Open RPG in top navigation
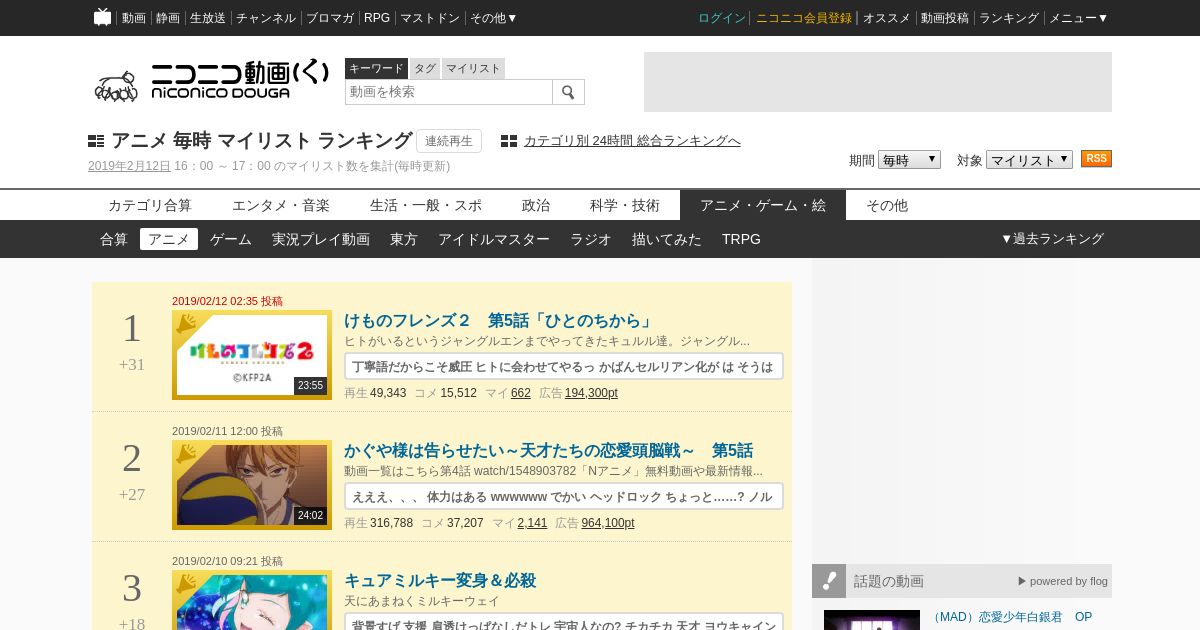Viewport: 1200px width, 630px height. pyautogui.click(x=377, y=18)
